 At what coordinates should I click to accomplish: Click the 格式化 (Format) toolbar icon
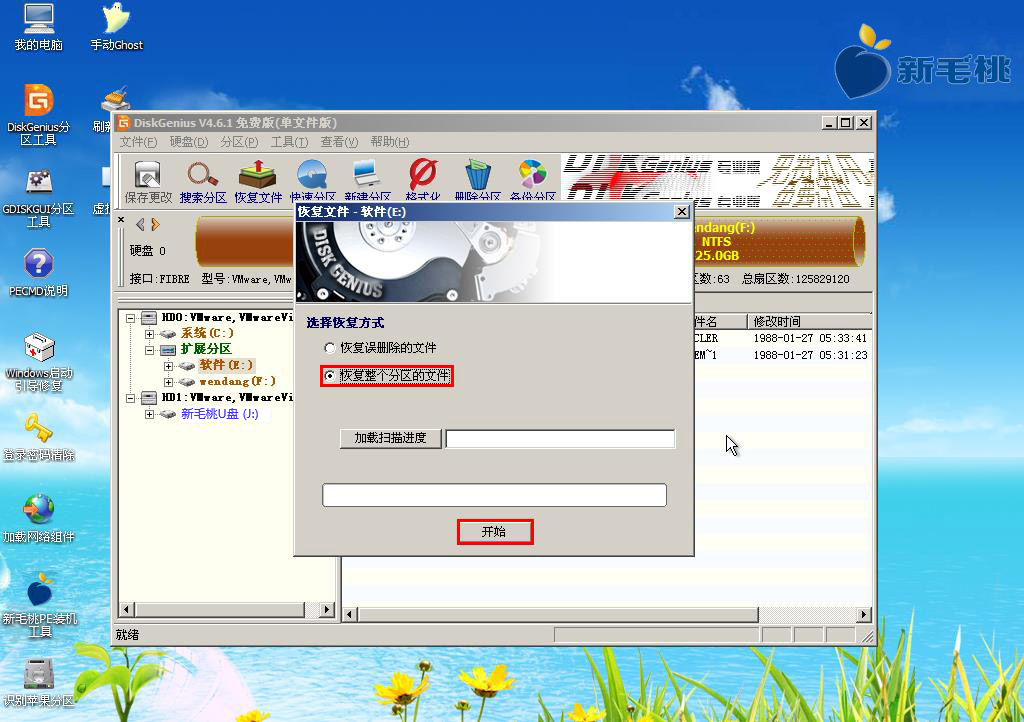[x=423, y=178]
